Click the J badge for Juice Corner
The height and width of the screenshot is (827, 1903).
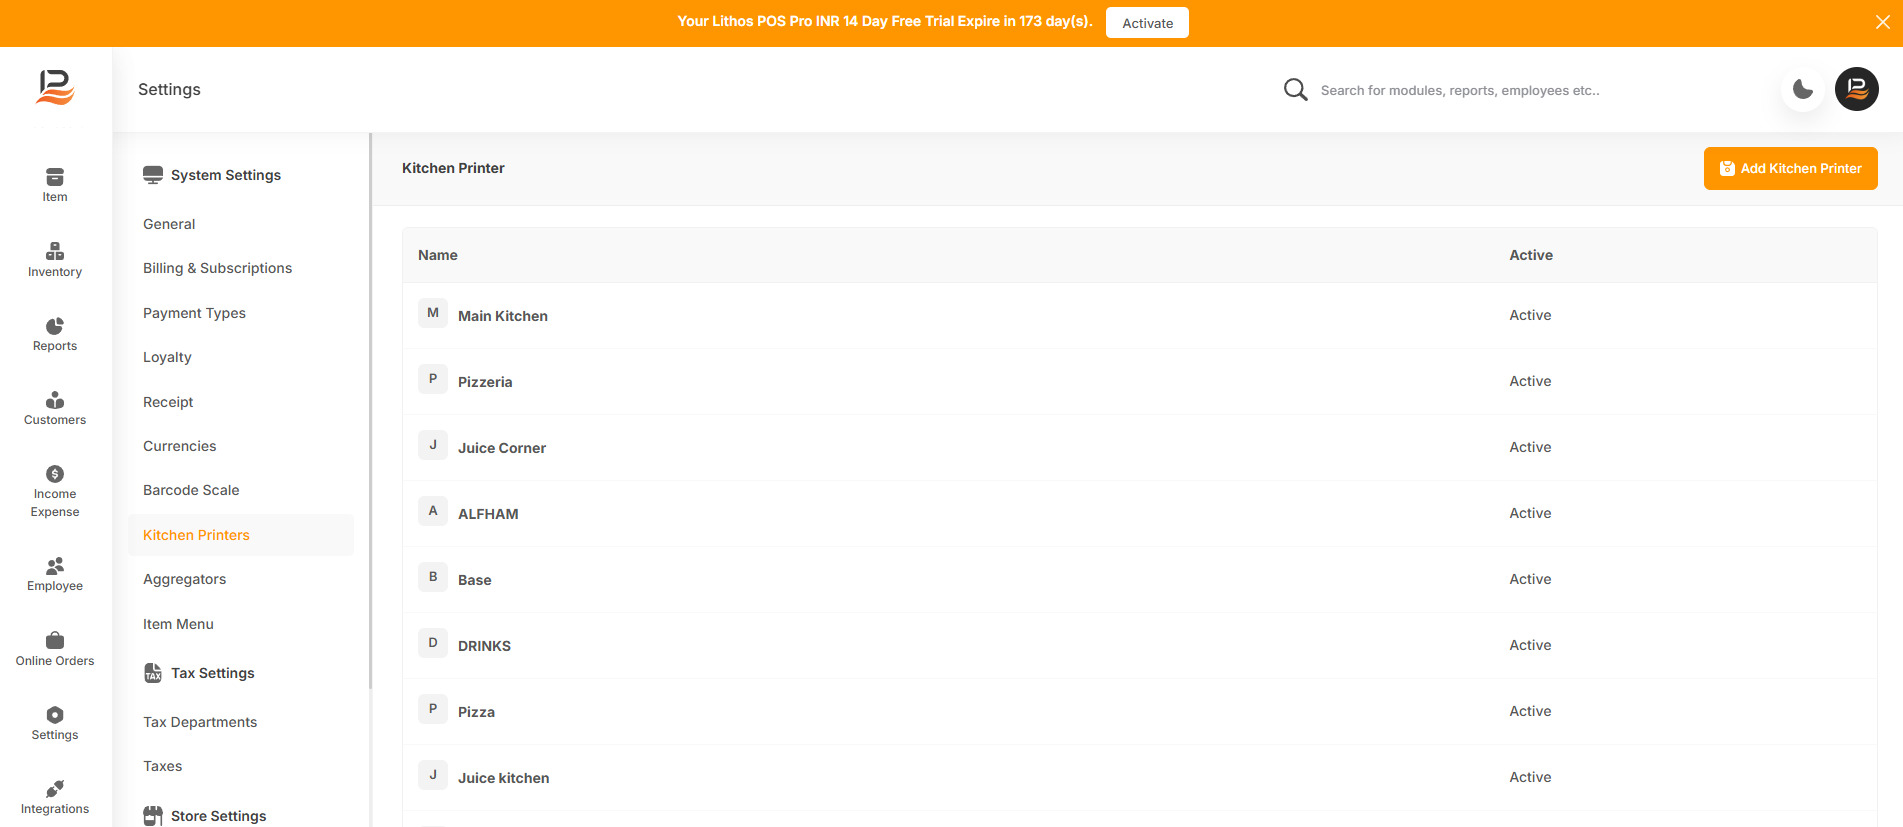pos(433,445)
